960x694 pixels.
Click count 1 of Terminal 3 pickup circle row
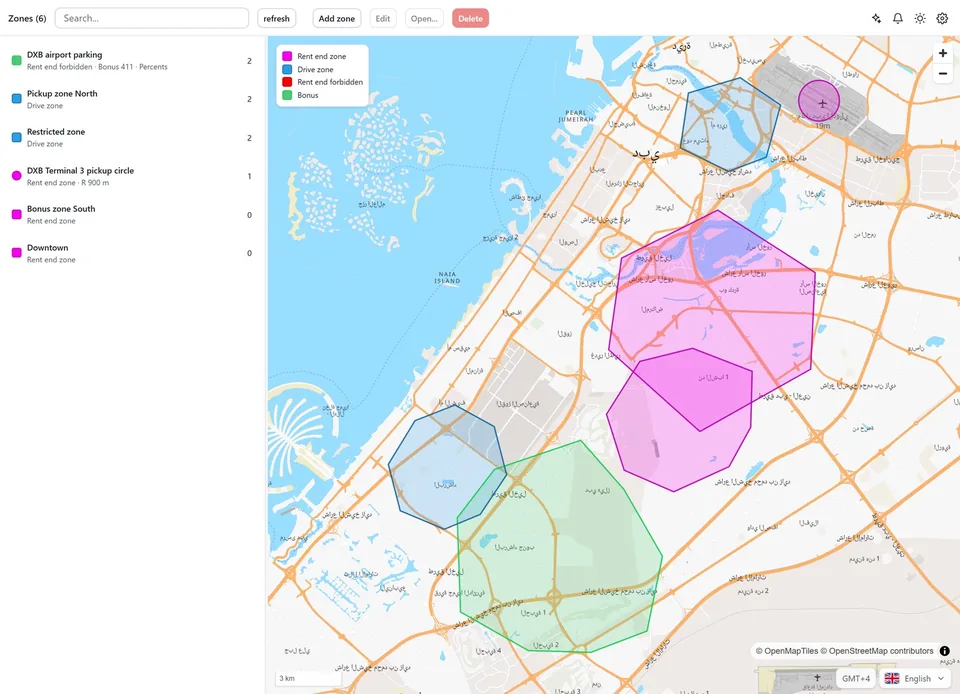point(249,176)
